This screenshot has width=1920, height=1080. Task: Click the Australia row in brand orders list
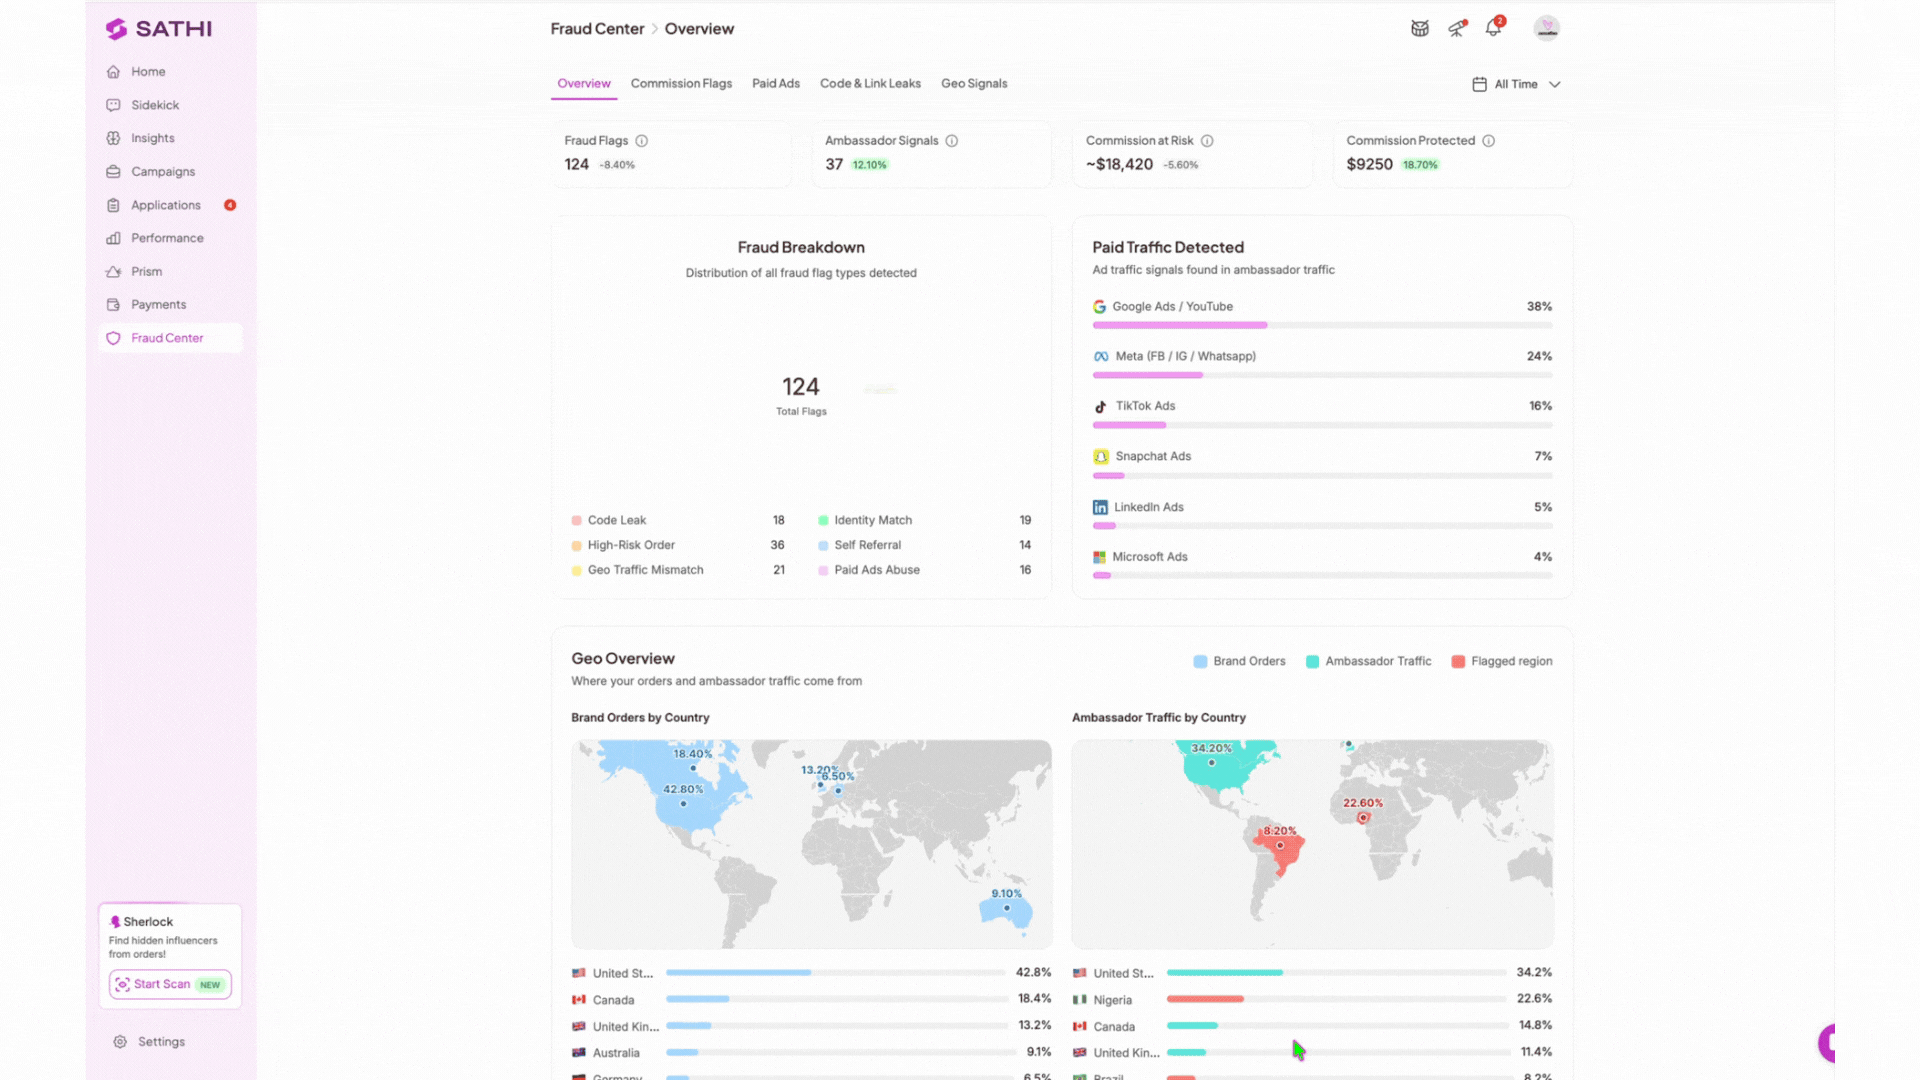coord(811,1053)
